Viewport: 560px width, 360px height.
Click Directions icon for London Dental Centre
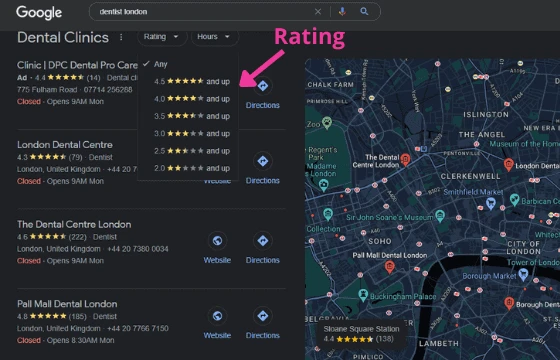point(263,161)
